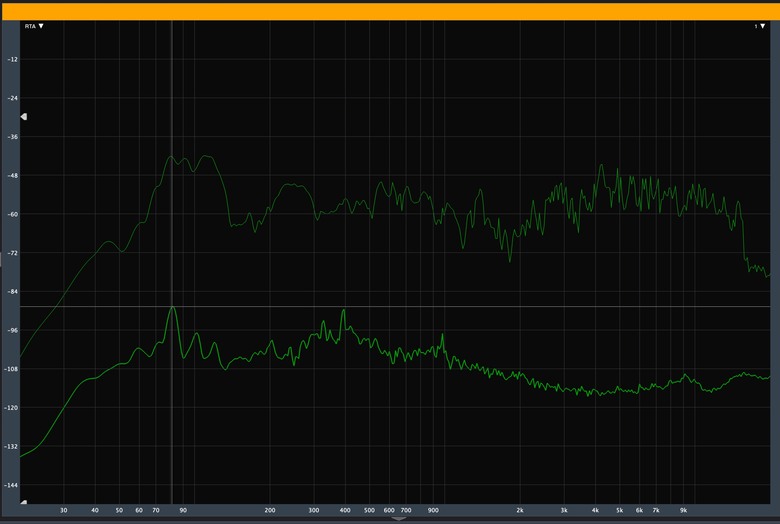Image resolution: width=780 pixels, height=524 pixels.
Task: Click the -24 dB amplitude axis label
Action: (12, 98)
